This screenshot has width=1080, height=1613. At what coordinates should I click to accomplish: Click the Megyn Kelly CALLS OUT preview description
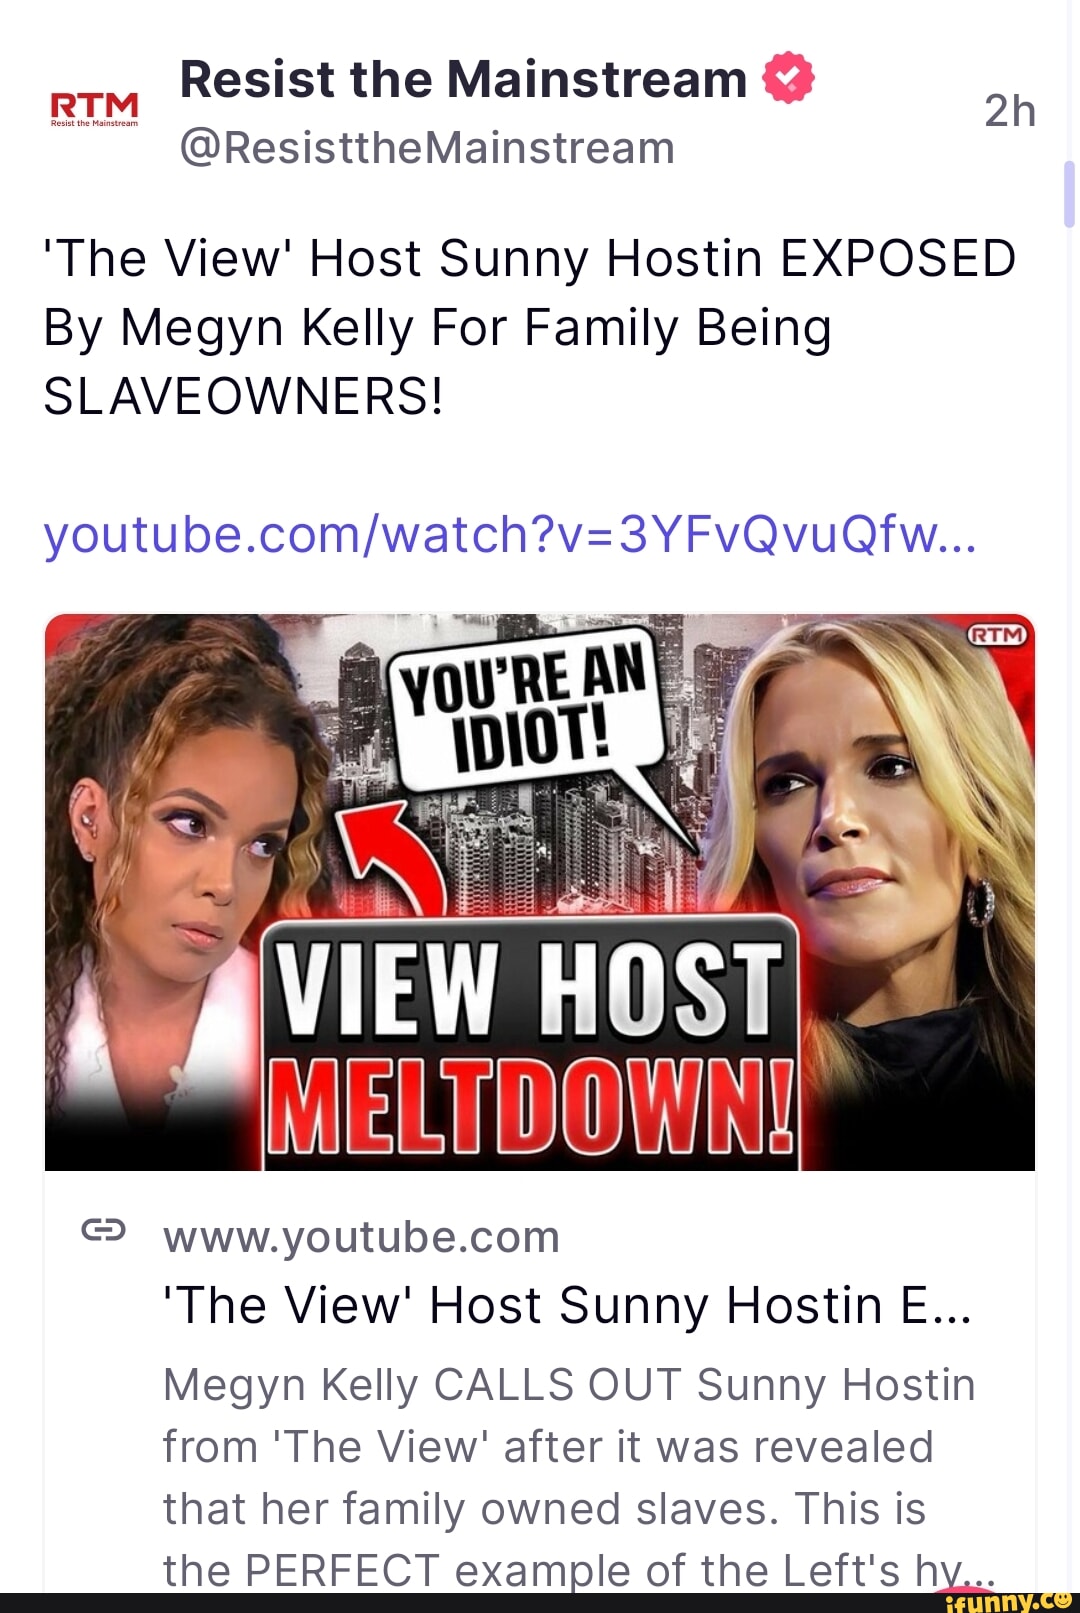click(579, 1476)
